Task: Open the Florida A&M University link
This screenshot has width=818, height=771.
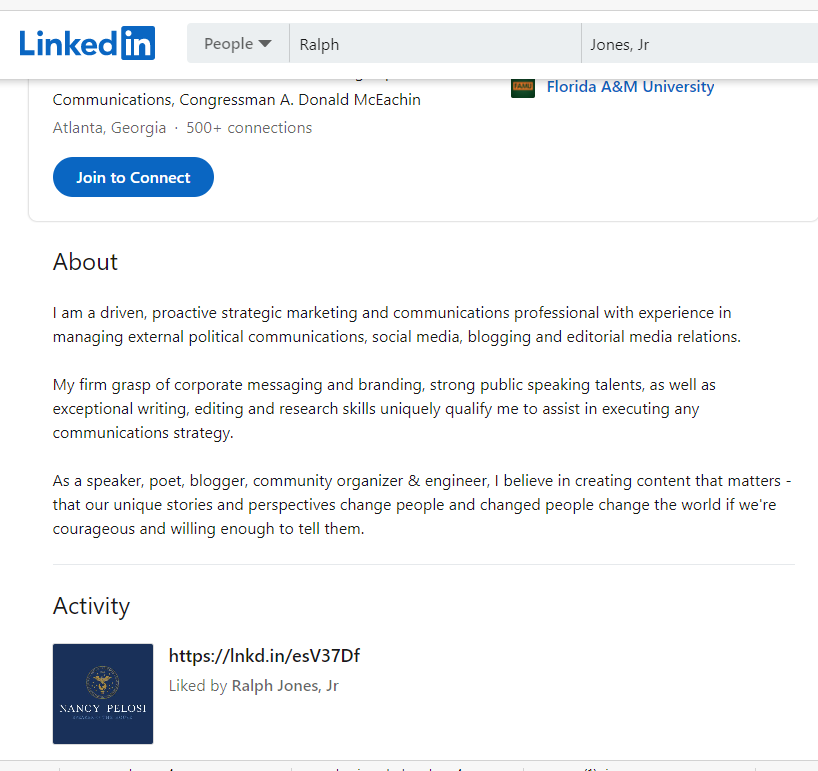Action: 630,87
